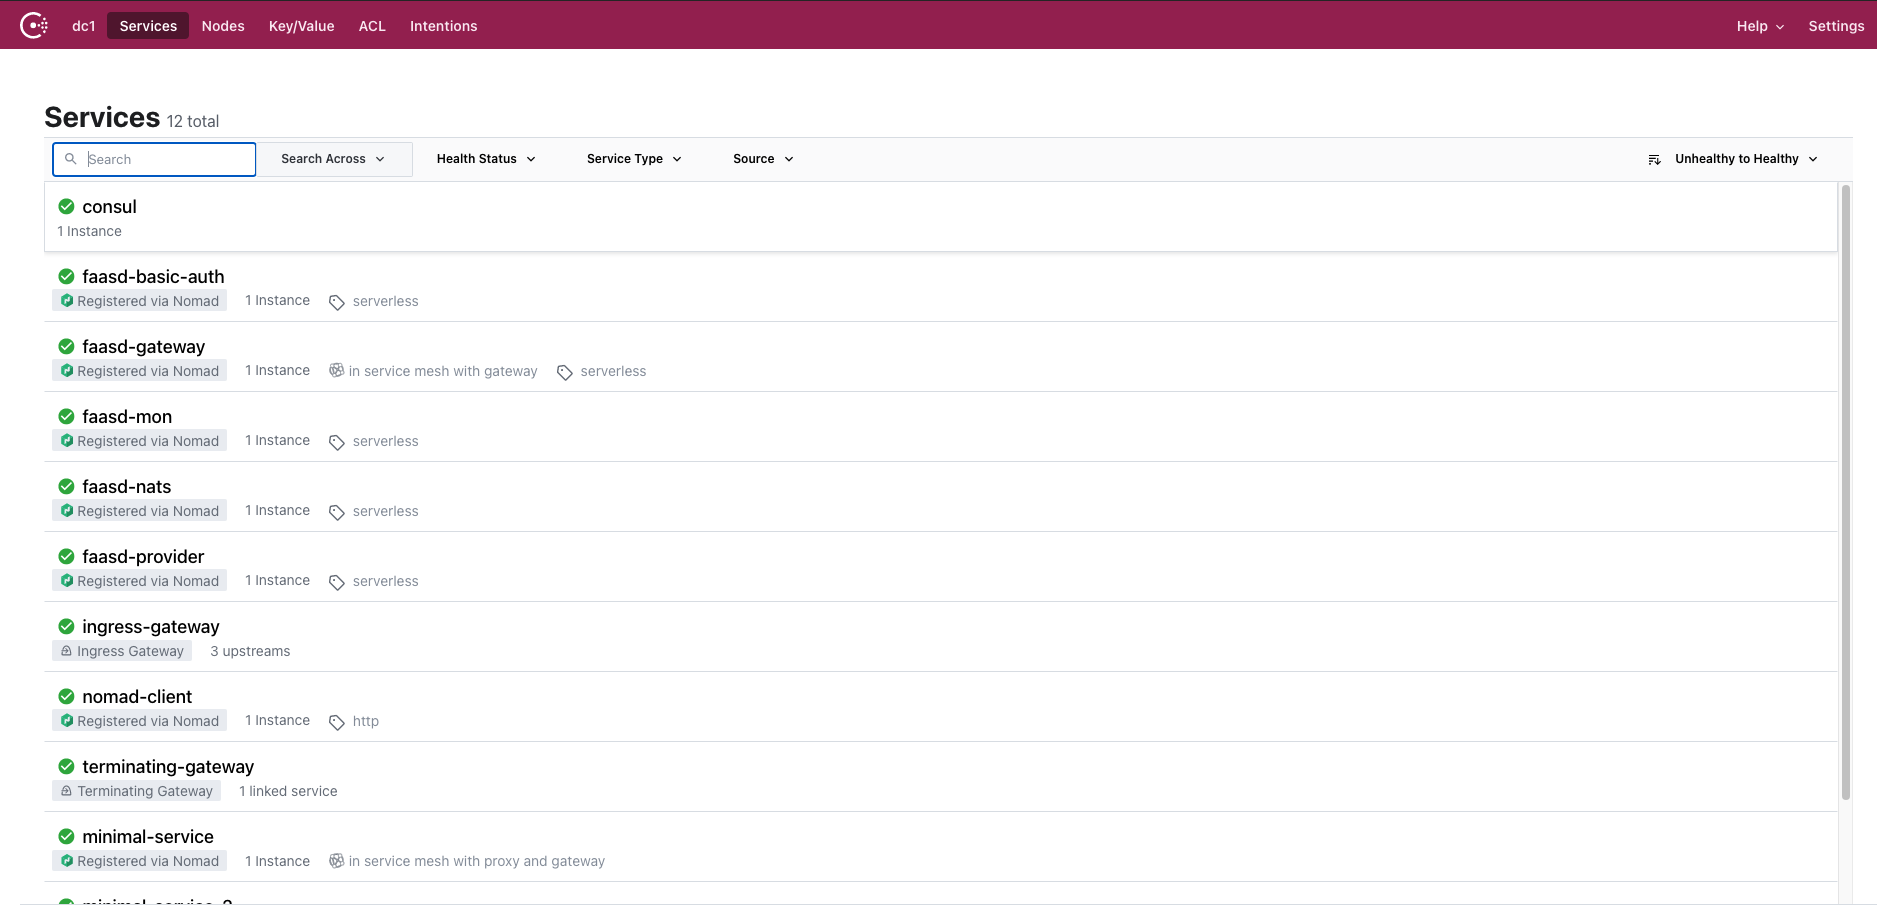Expand the Health Status filter

486,159
